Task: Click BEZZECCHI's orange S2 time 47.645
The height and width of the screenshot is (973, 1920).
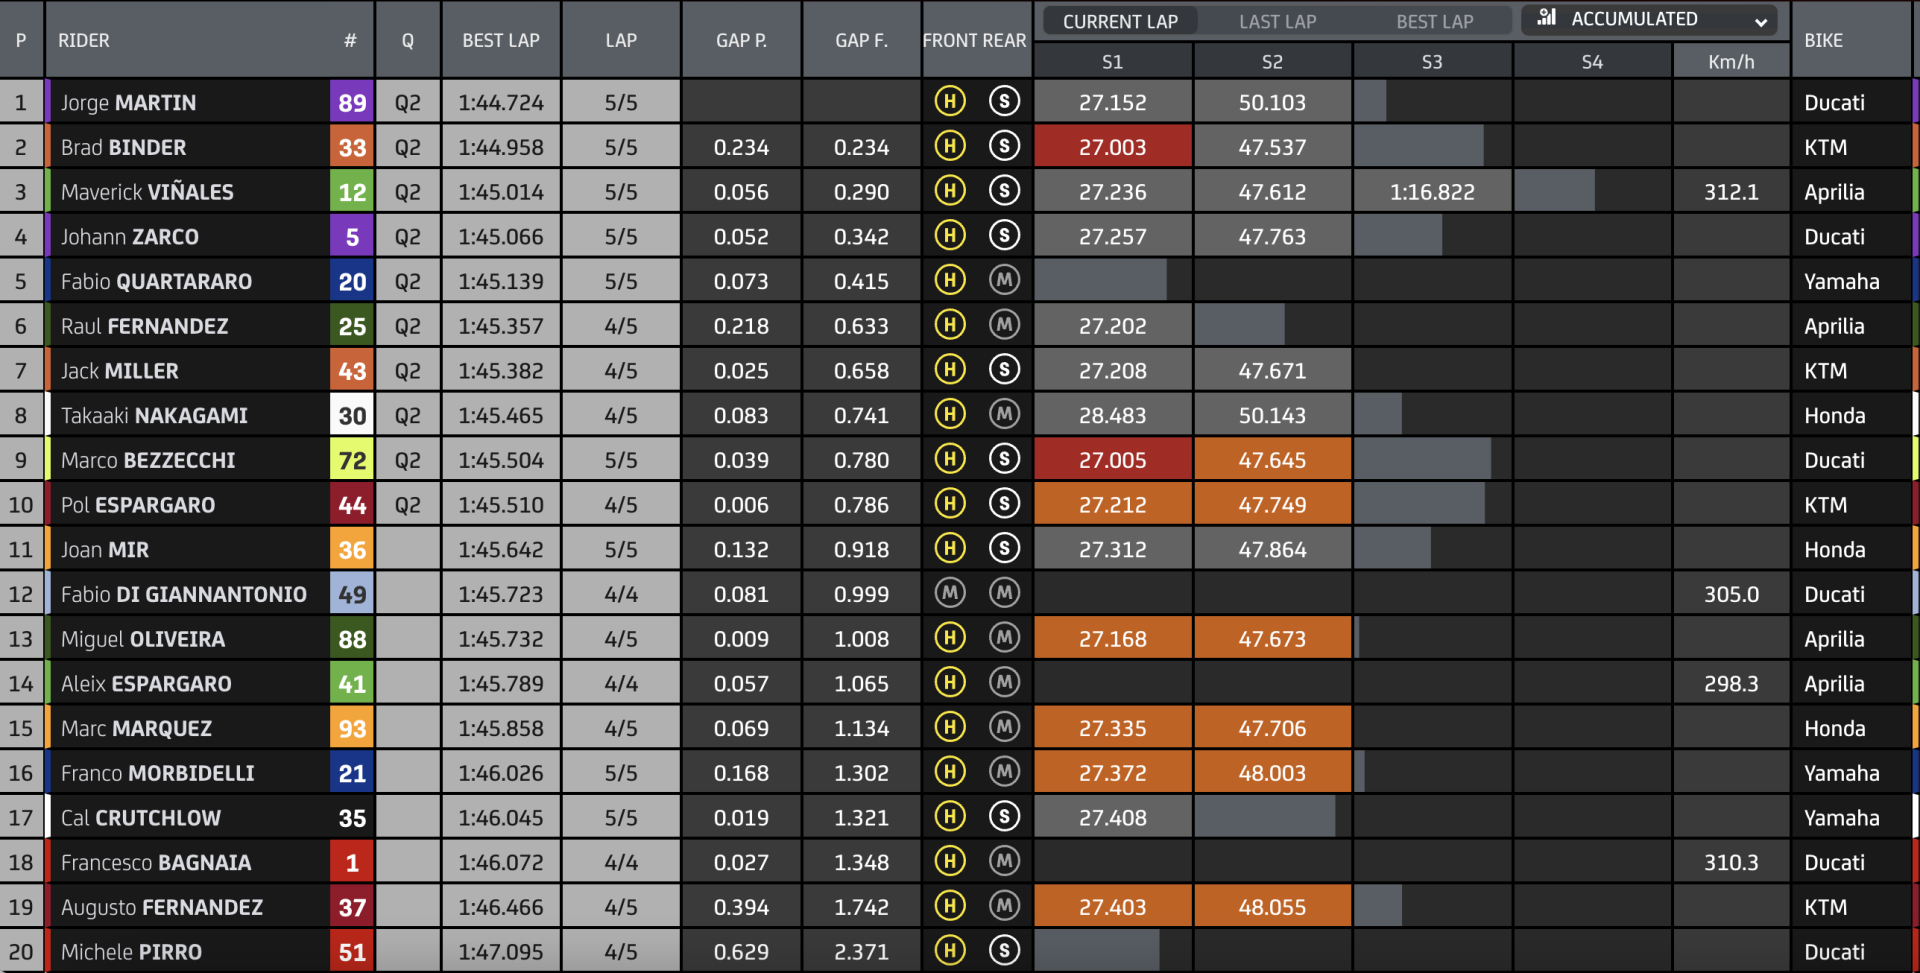Action: (x=1272, y=460)
